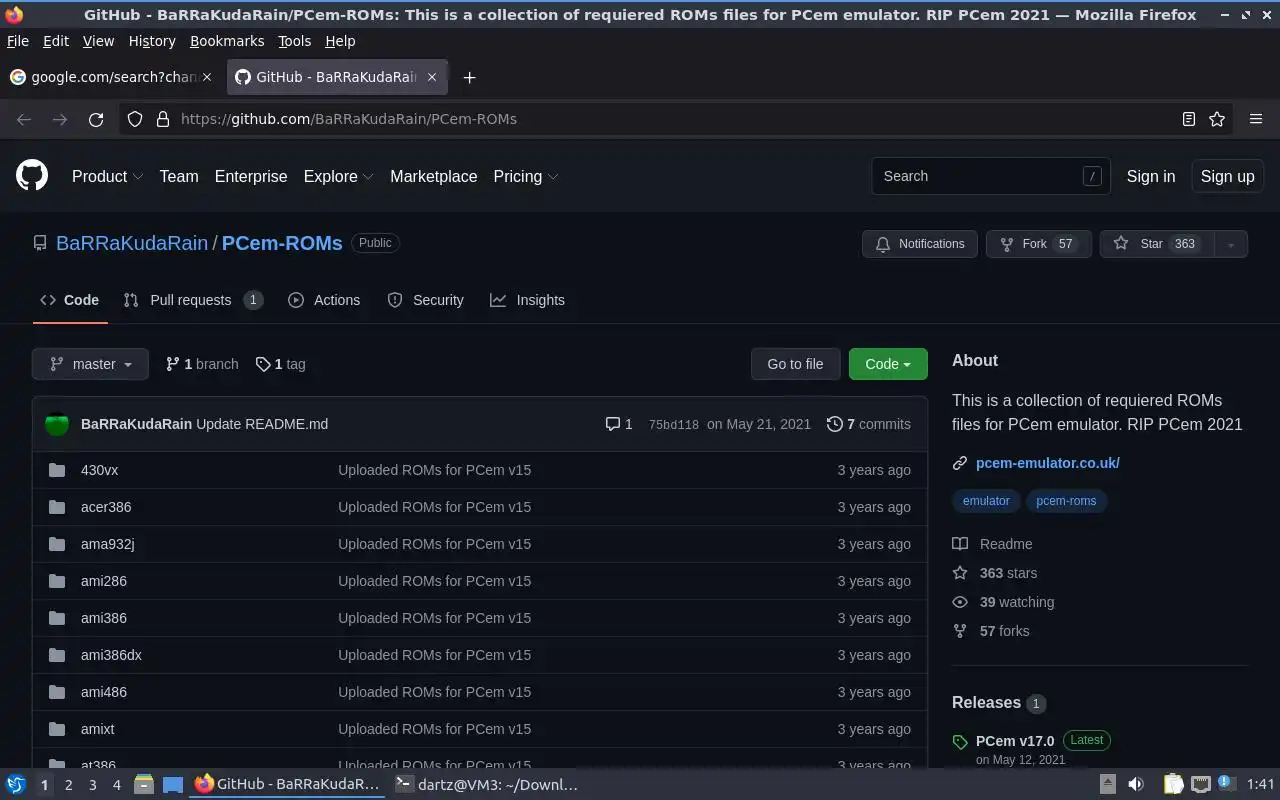The width and height of the screenshot is (1280, 800).
Task: Click the emulator topic tag
Action: pos(986,501)
